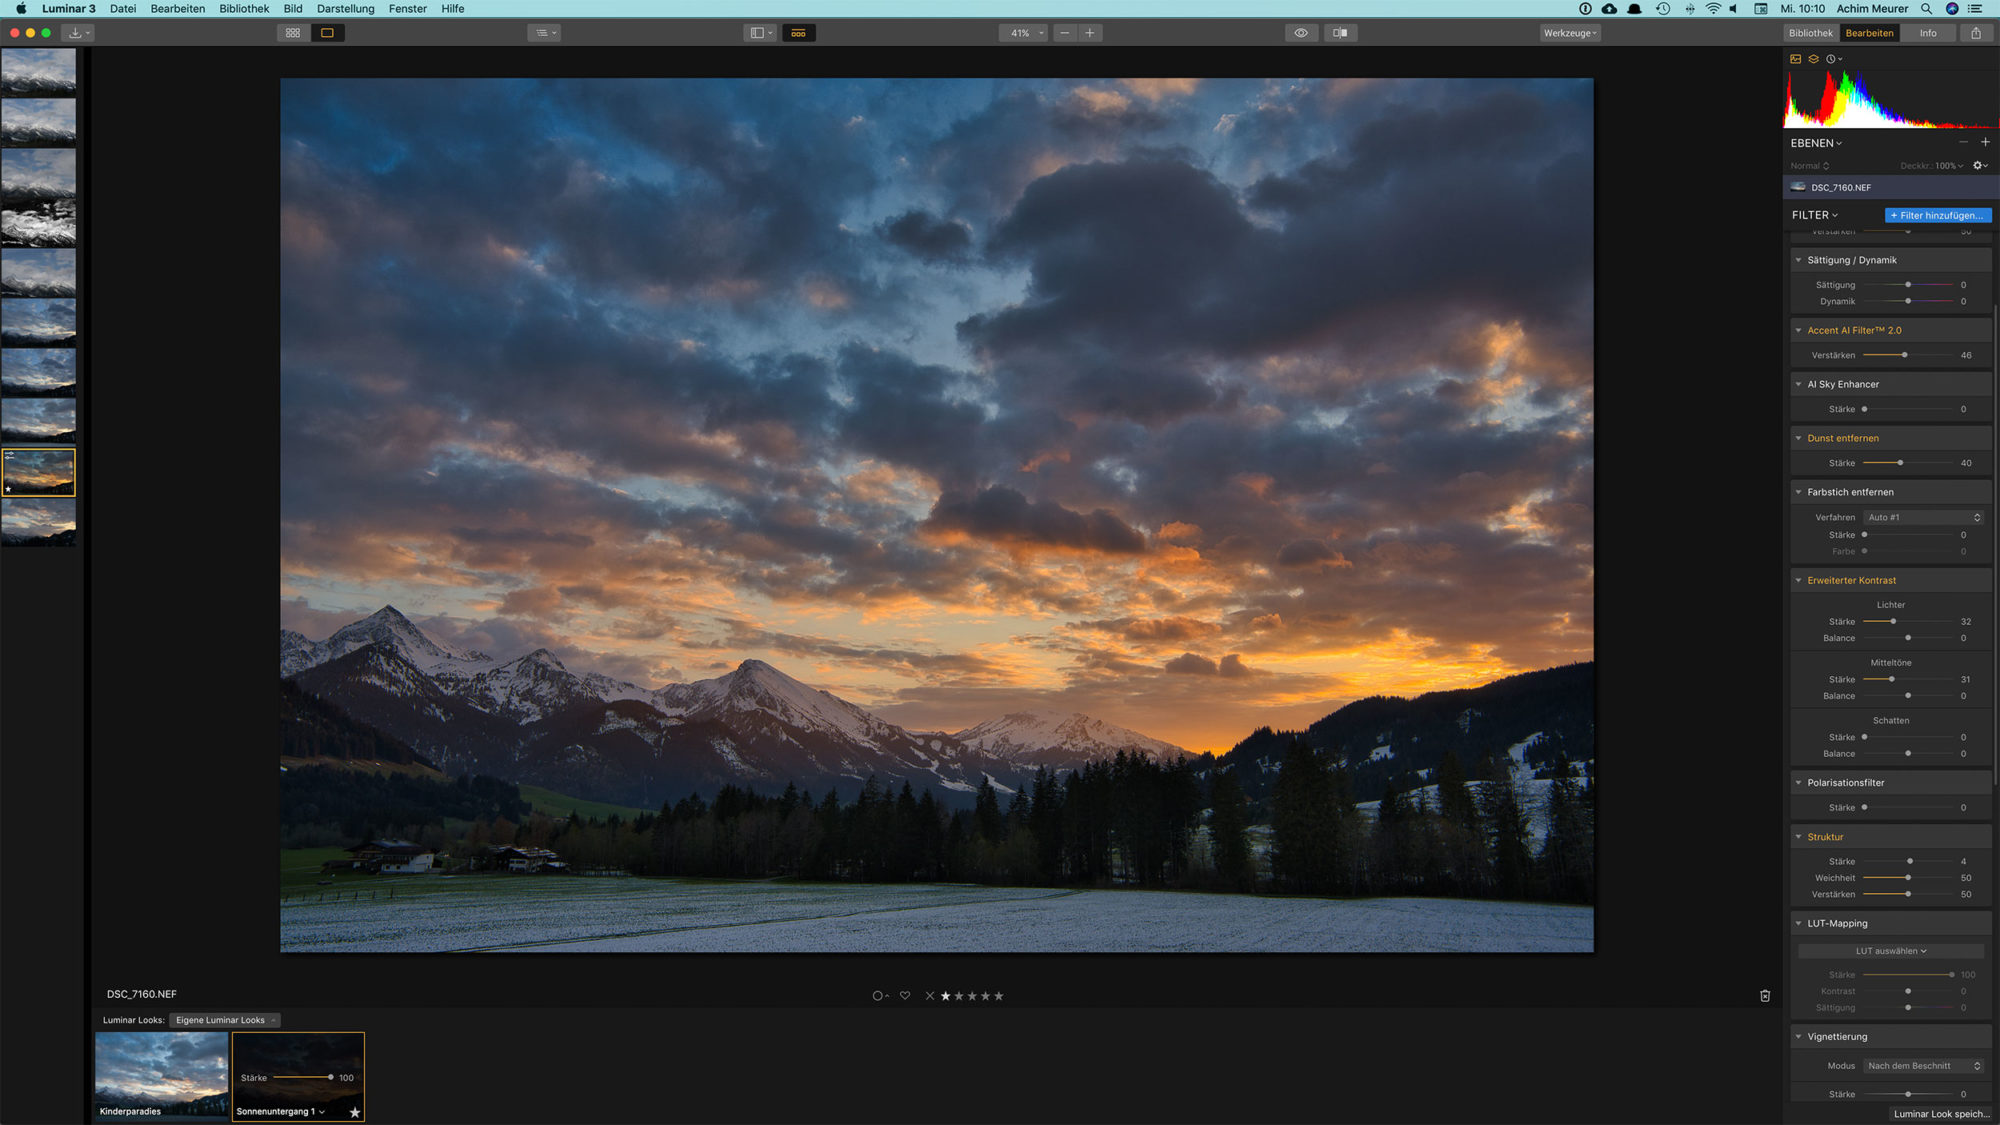Open the layer blend mode Normal dropdown
Image resolution: width=2000 pixels, height=1125 pixels.
pos(1810,166)
